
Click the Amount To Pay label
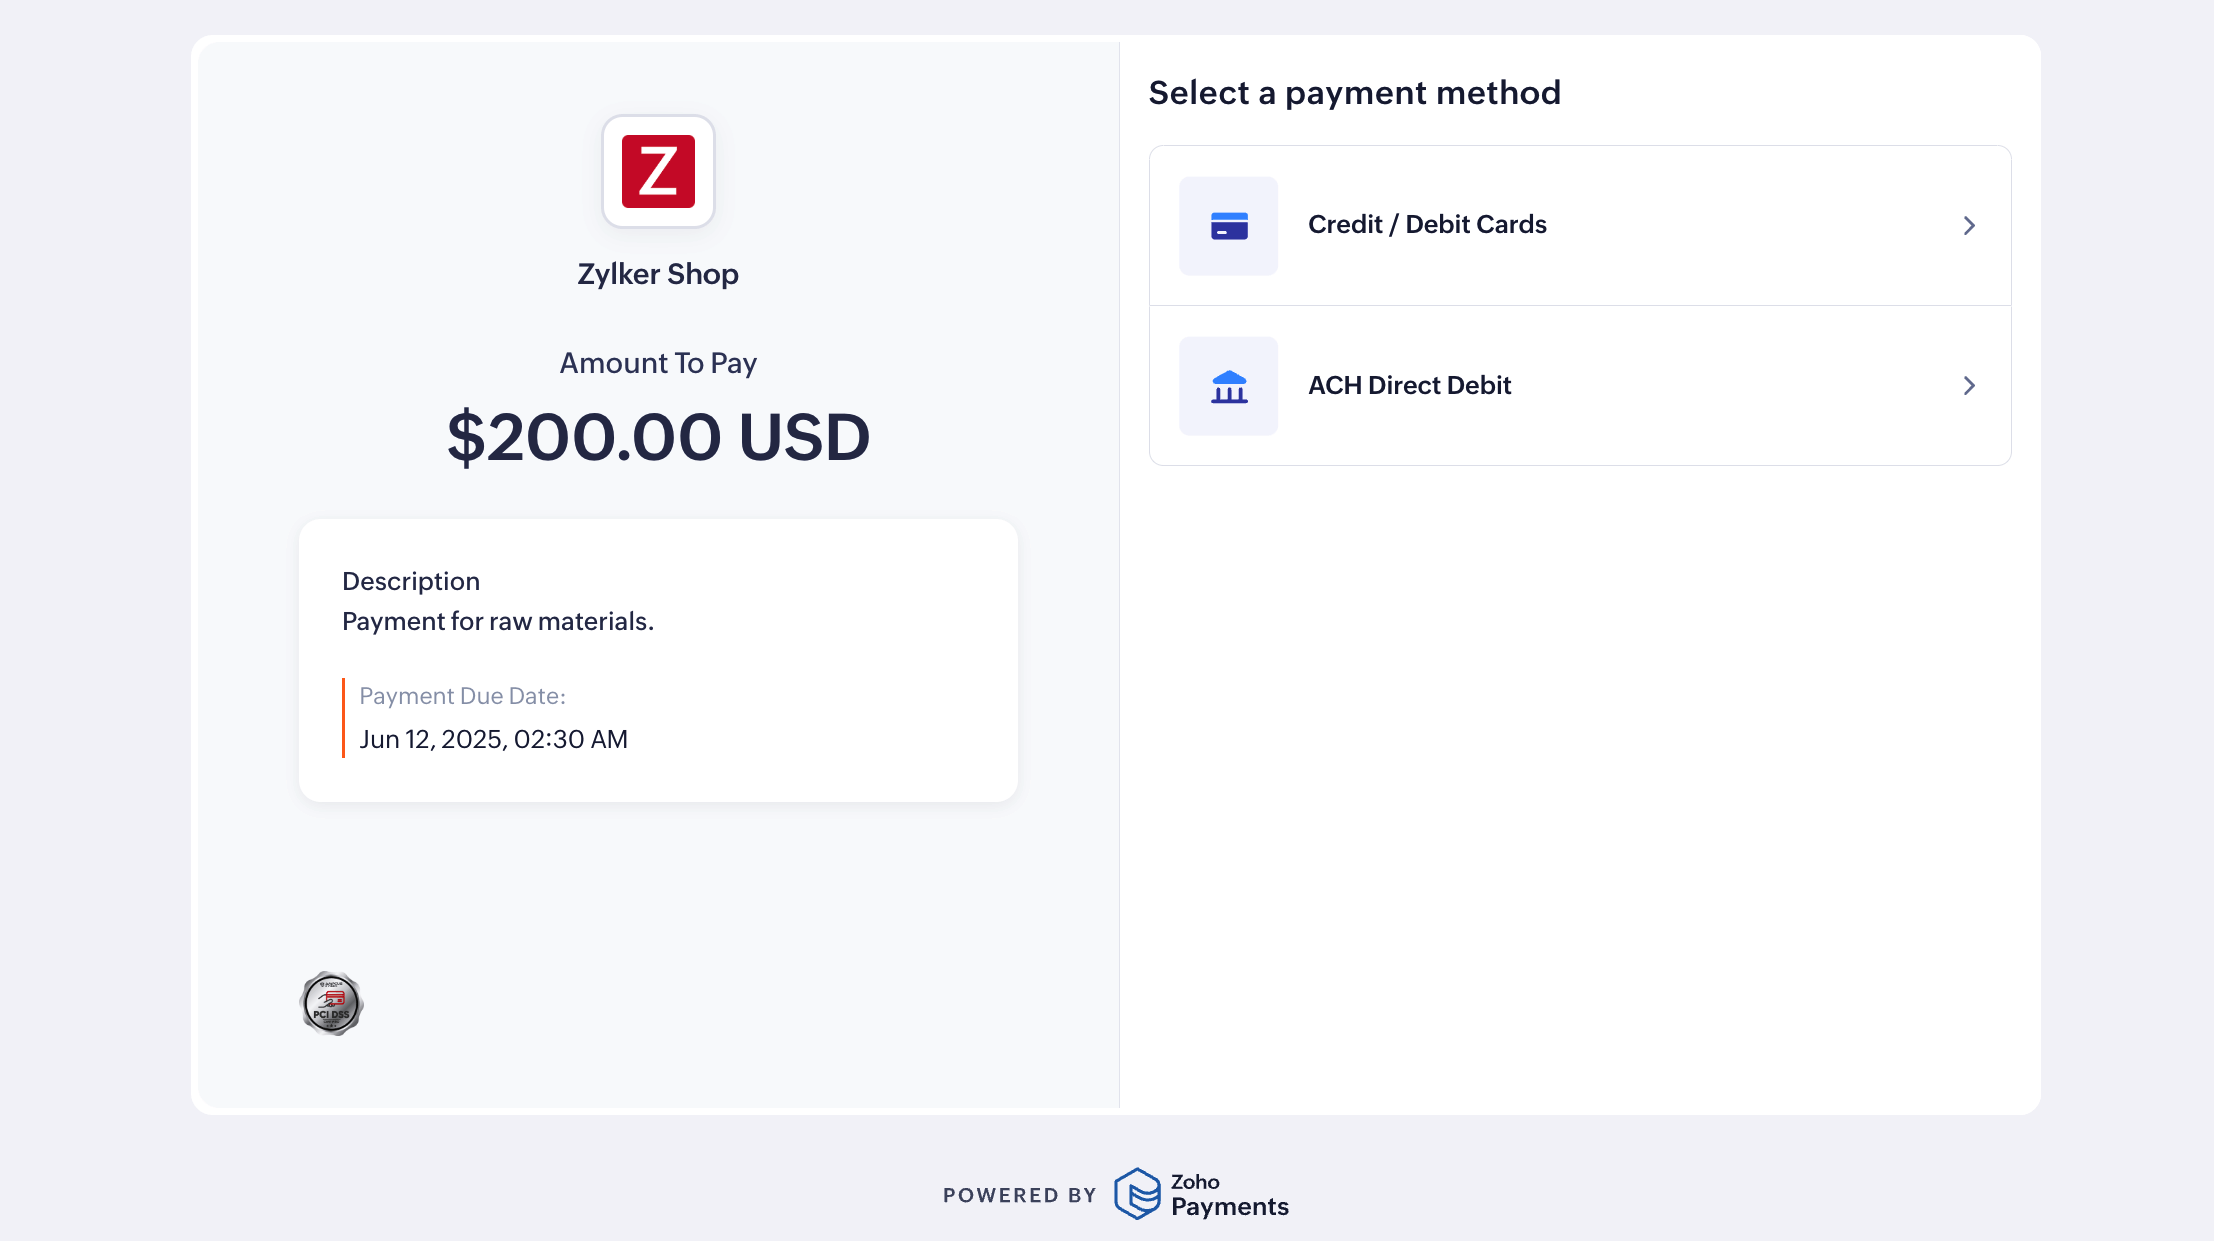(x=658, y=363)
